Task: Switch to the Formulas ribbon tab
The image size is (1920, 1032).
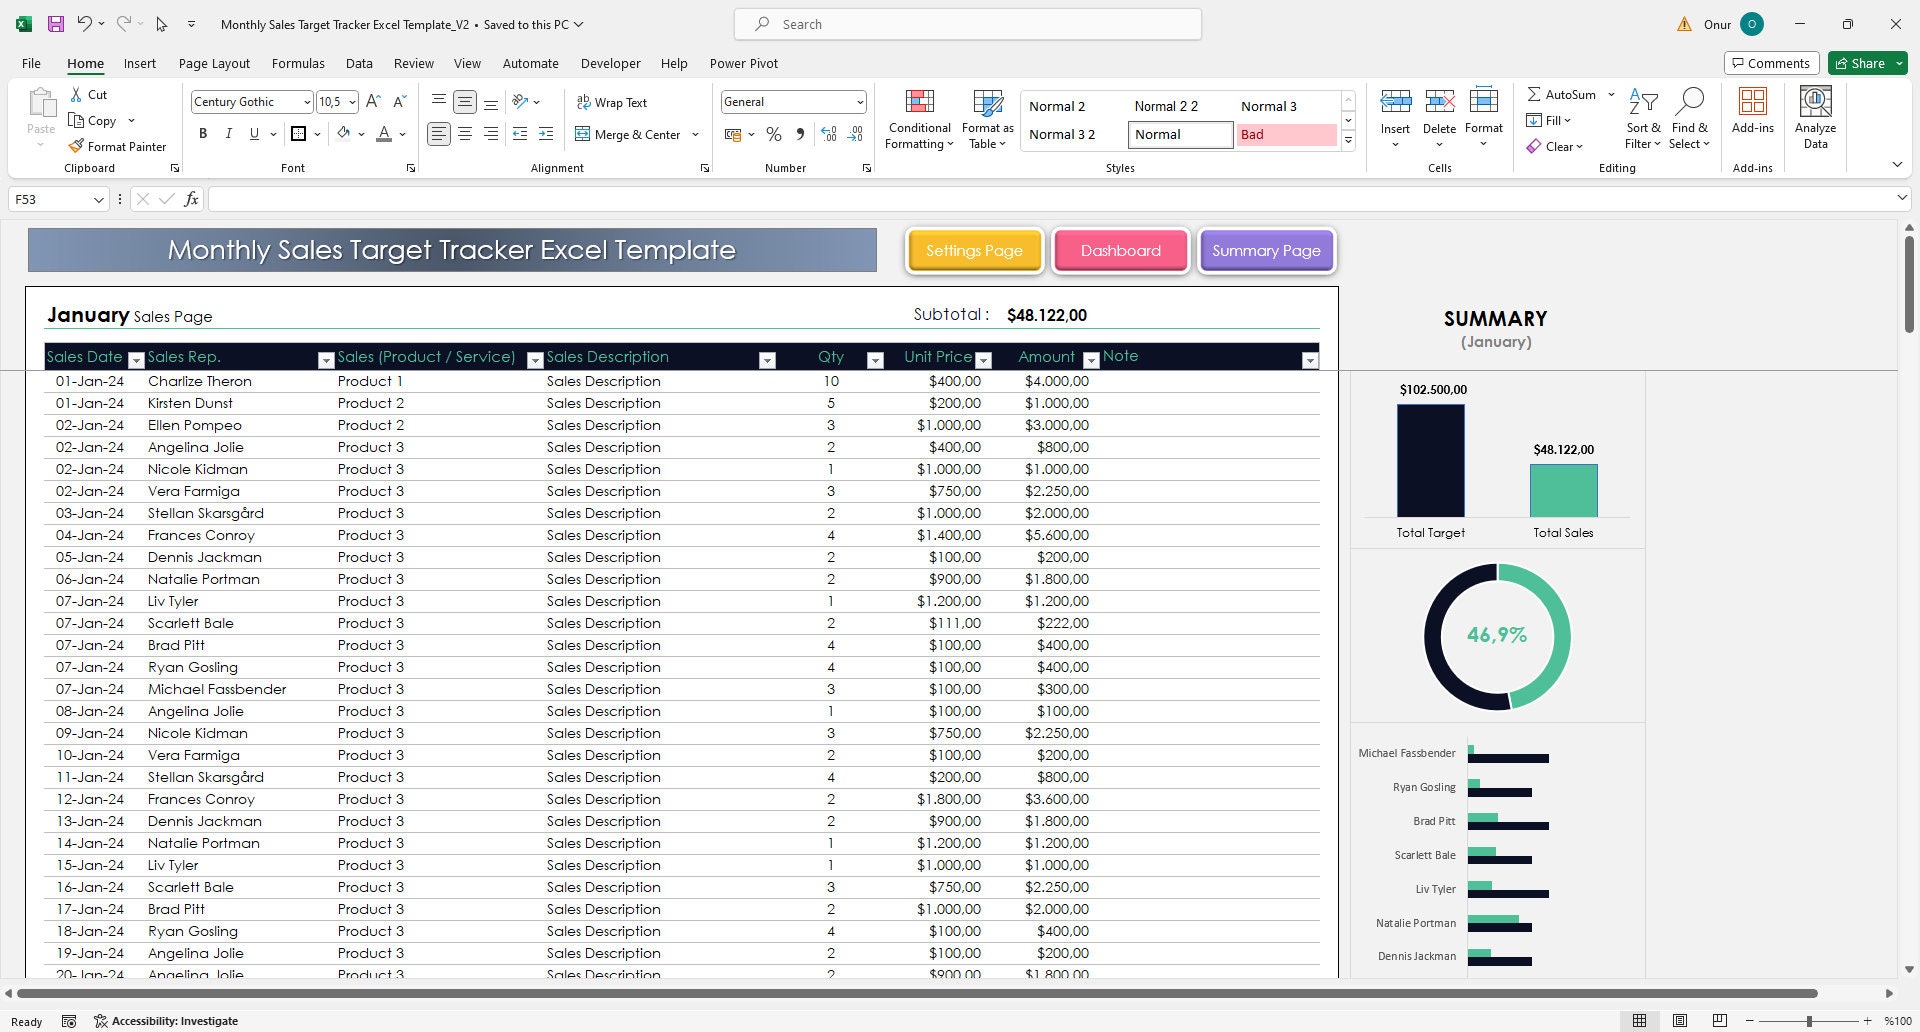Action: point(298,63)
